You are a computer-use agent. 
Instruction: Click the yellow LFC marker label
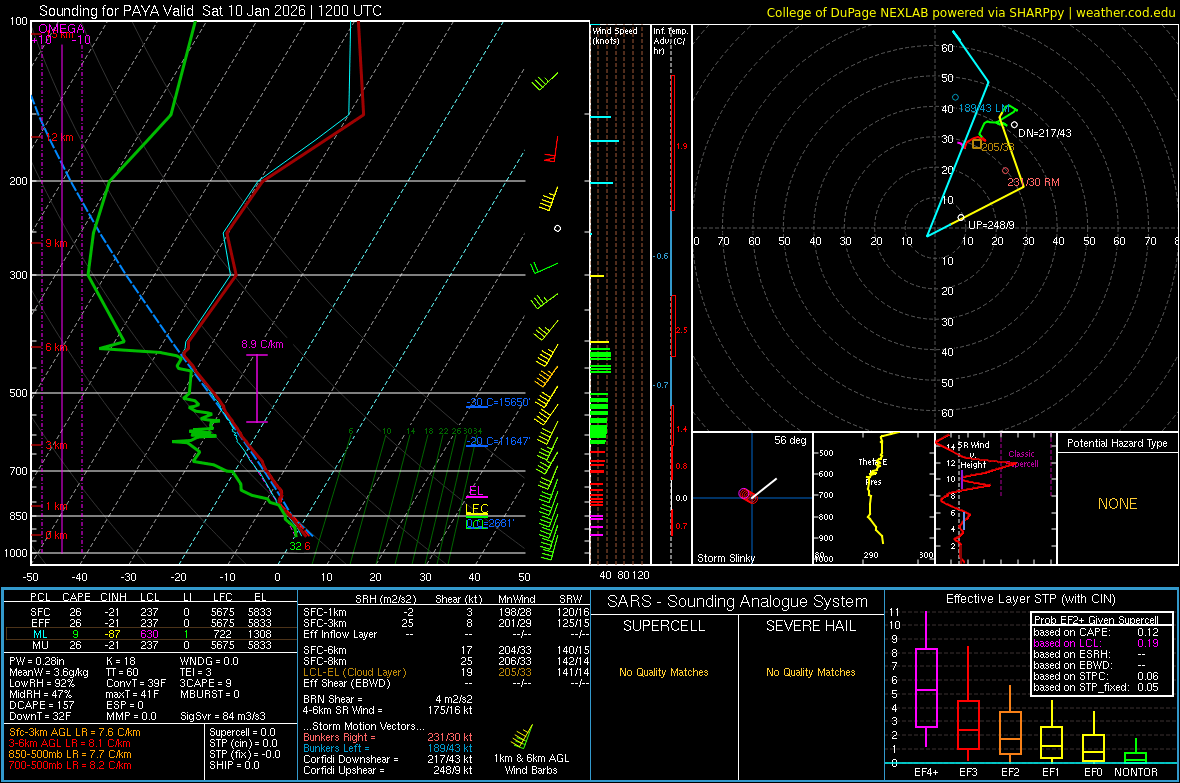pos(476,509)
